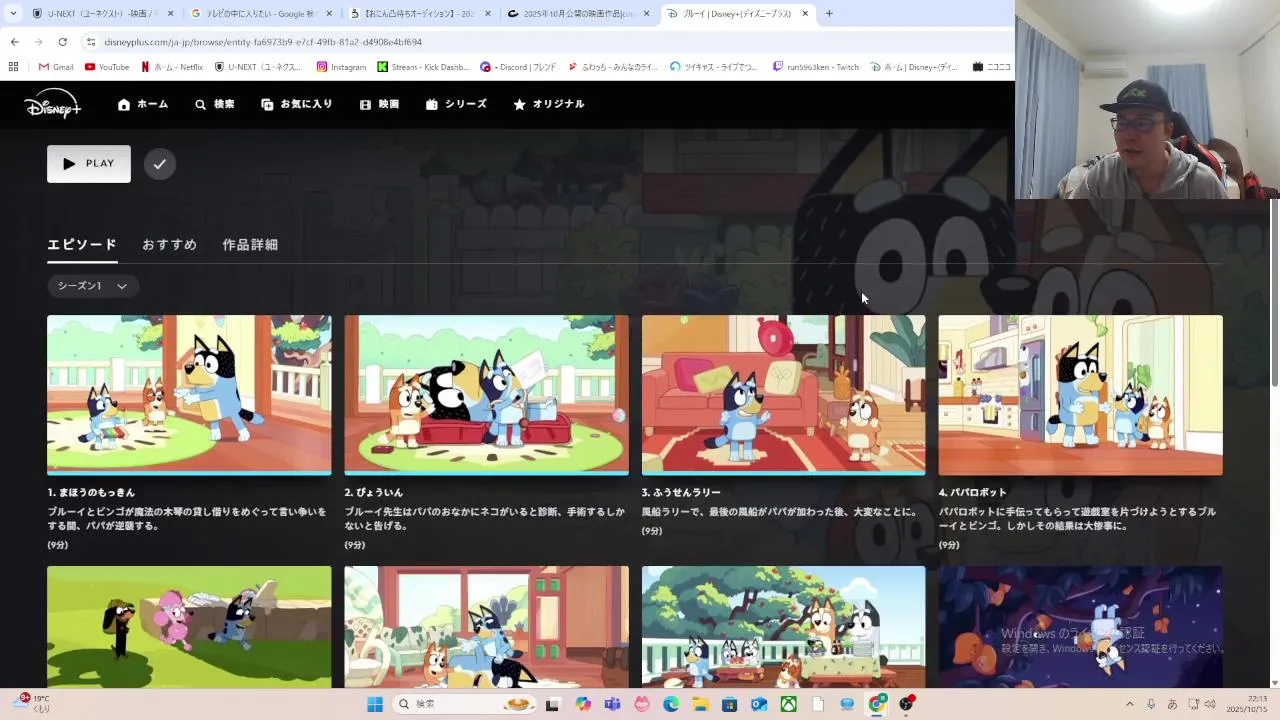This screenshot has width=1280, height=720.
Task: Toggle the watchlist checkmark button
Action: click(x=160, y=164)
